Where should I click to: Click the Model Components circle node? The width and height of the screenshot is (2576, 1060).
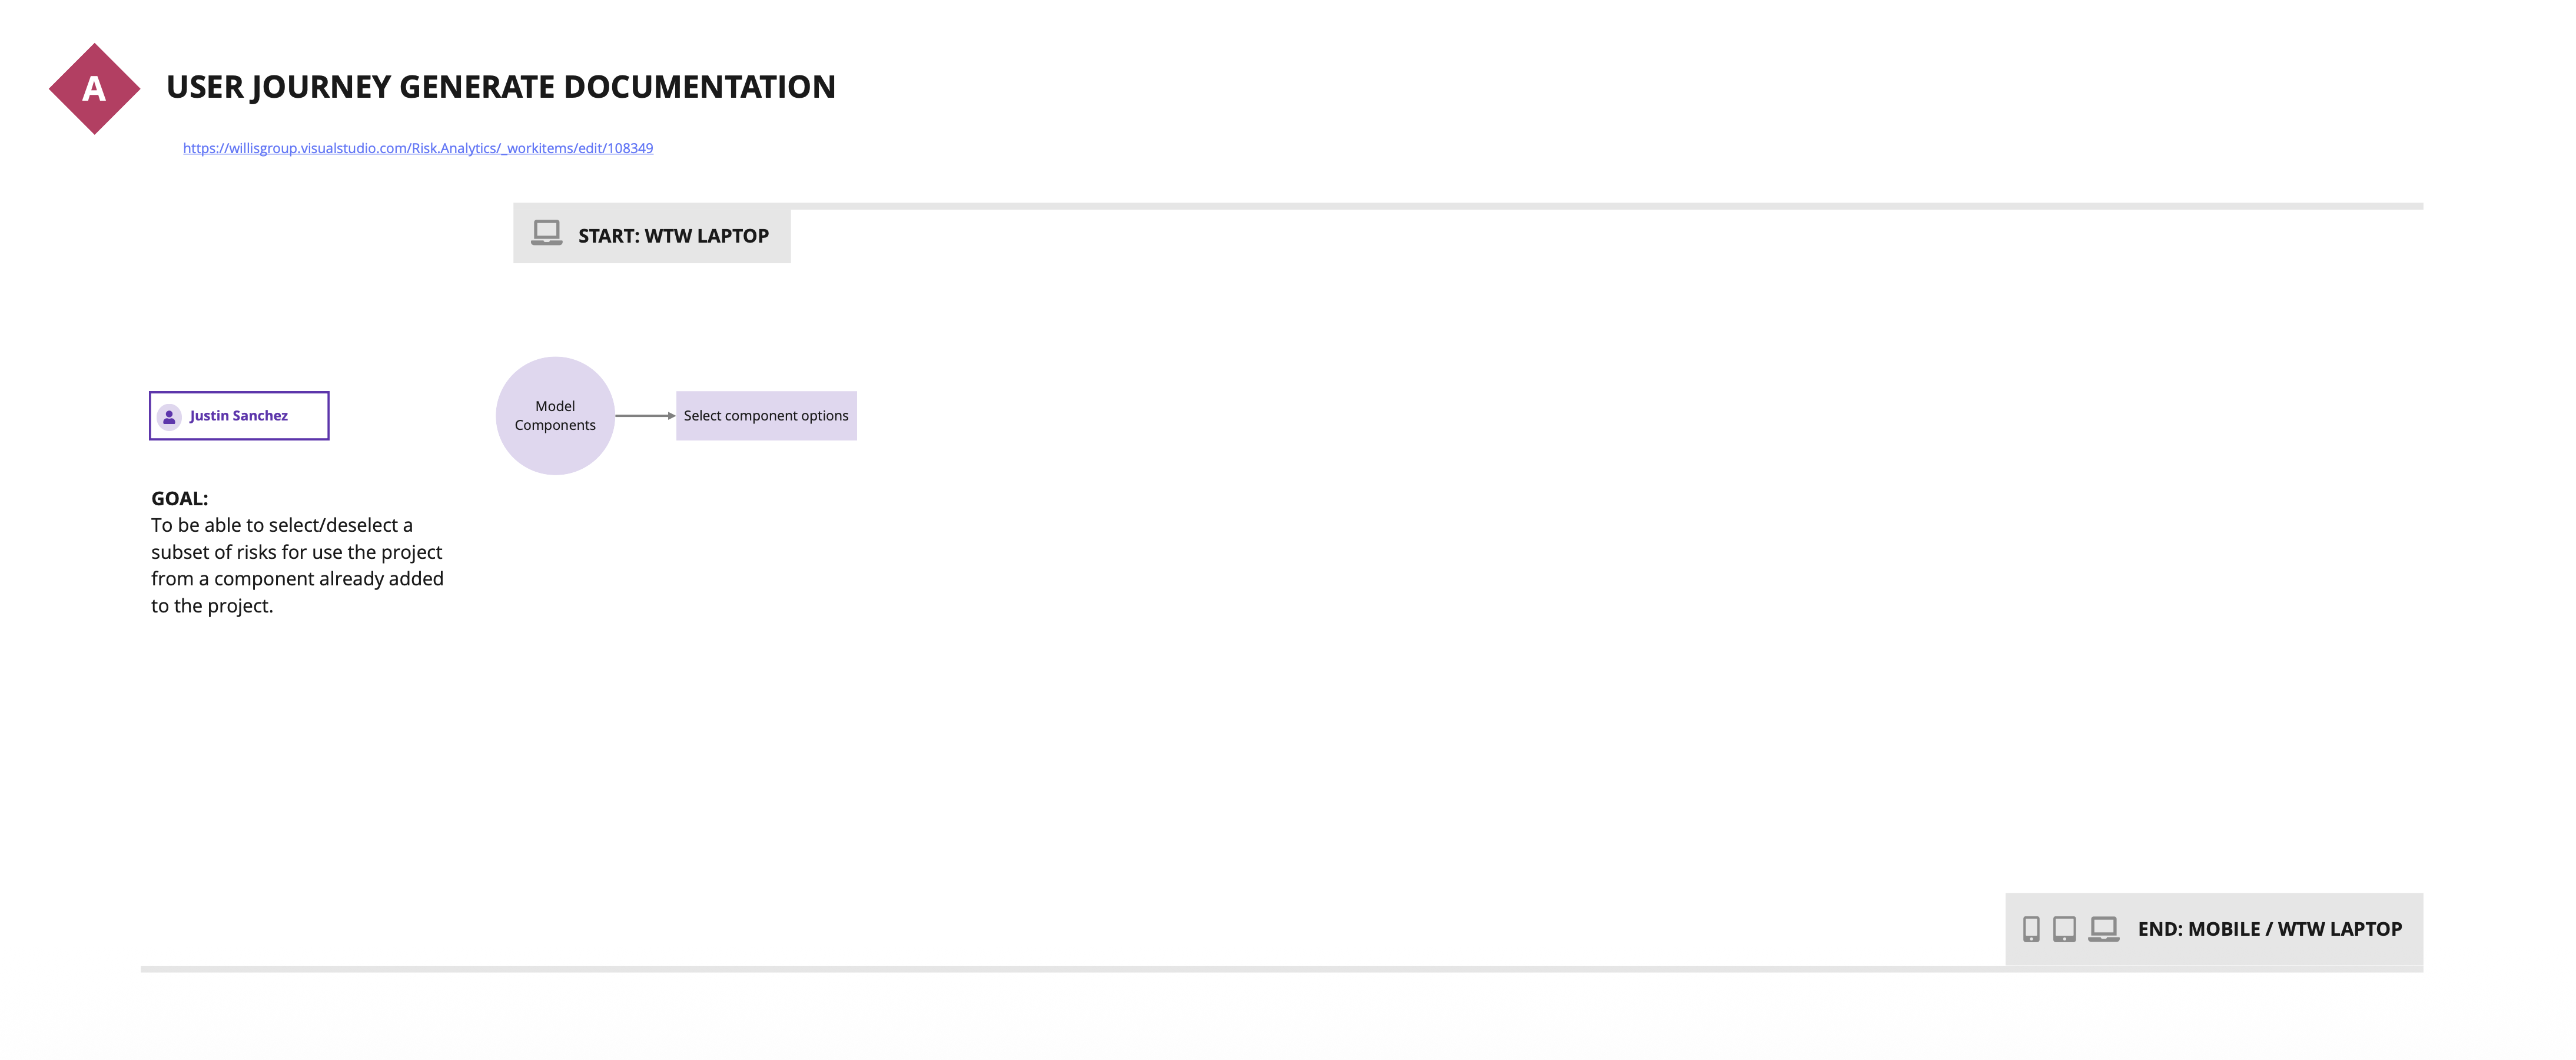click(x=555, y=416)
